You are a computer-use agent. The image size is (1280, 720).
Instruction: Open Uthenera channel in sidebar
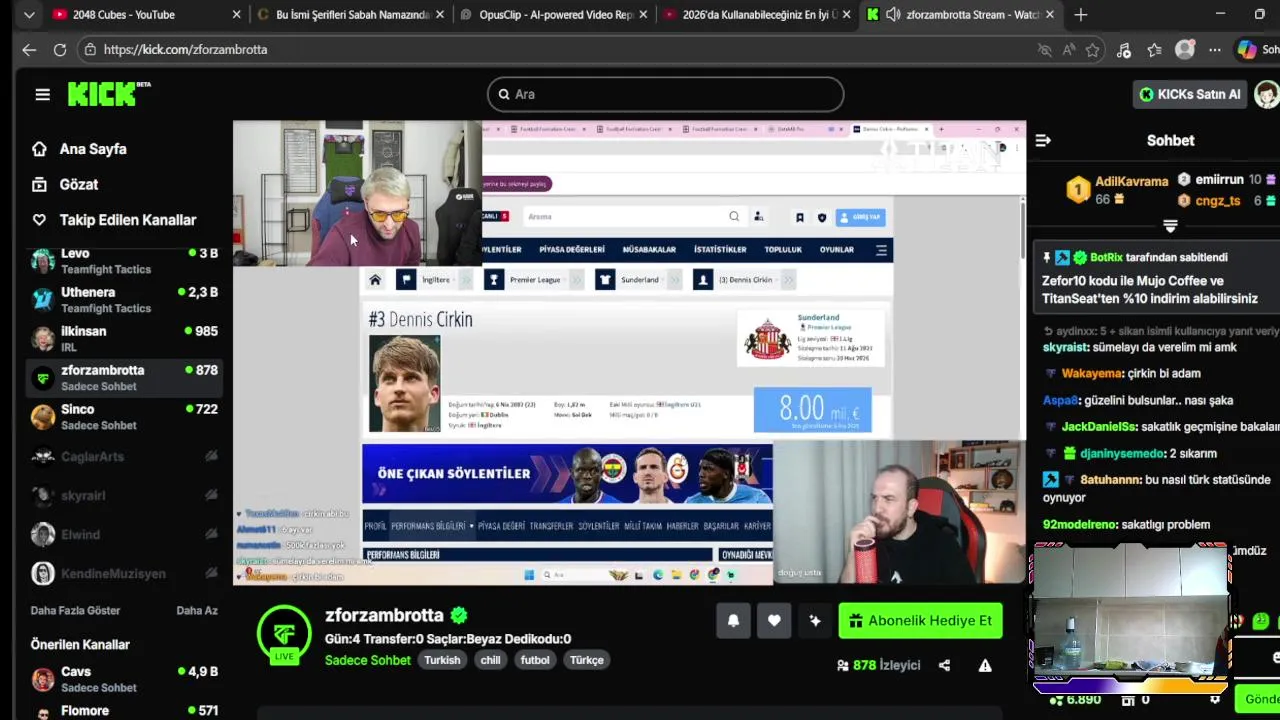[x=125, y=300]
